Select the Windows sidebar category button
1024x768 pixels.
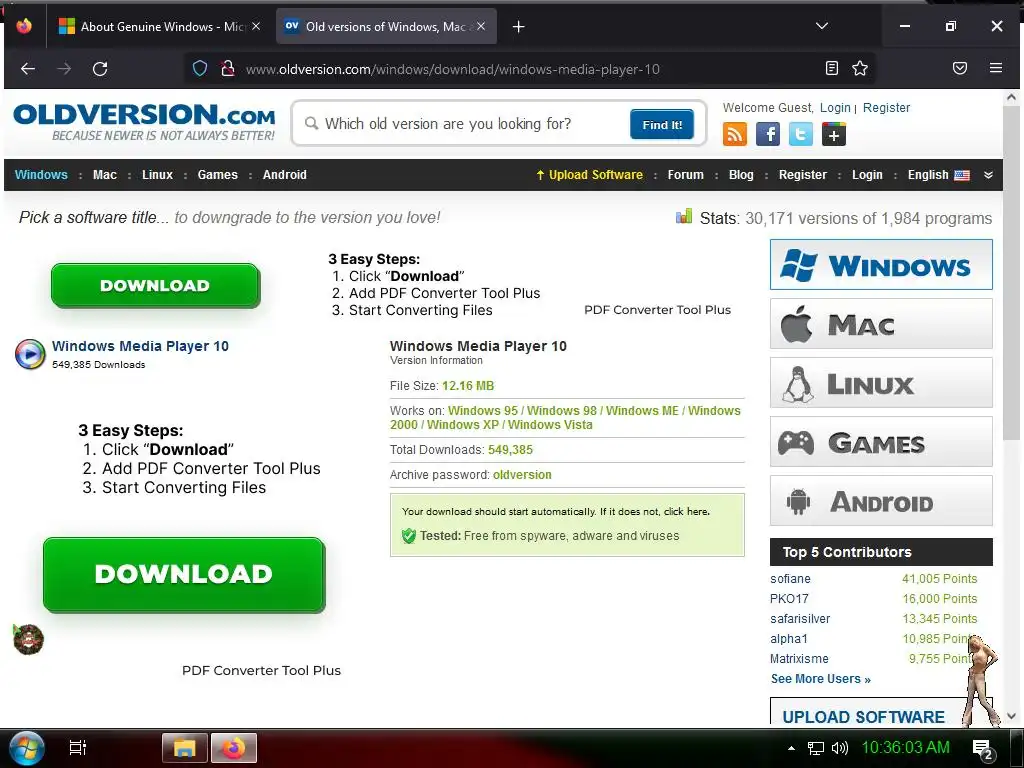pos(881,264)
